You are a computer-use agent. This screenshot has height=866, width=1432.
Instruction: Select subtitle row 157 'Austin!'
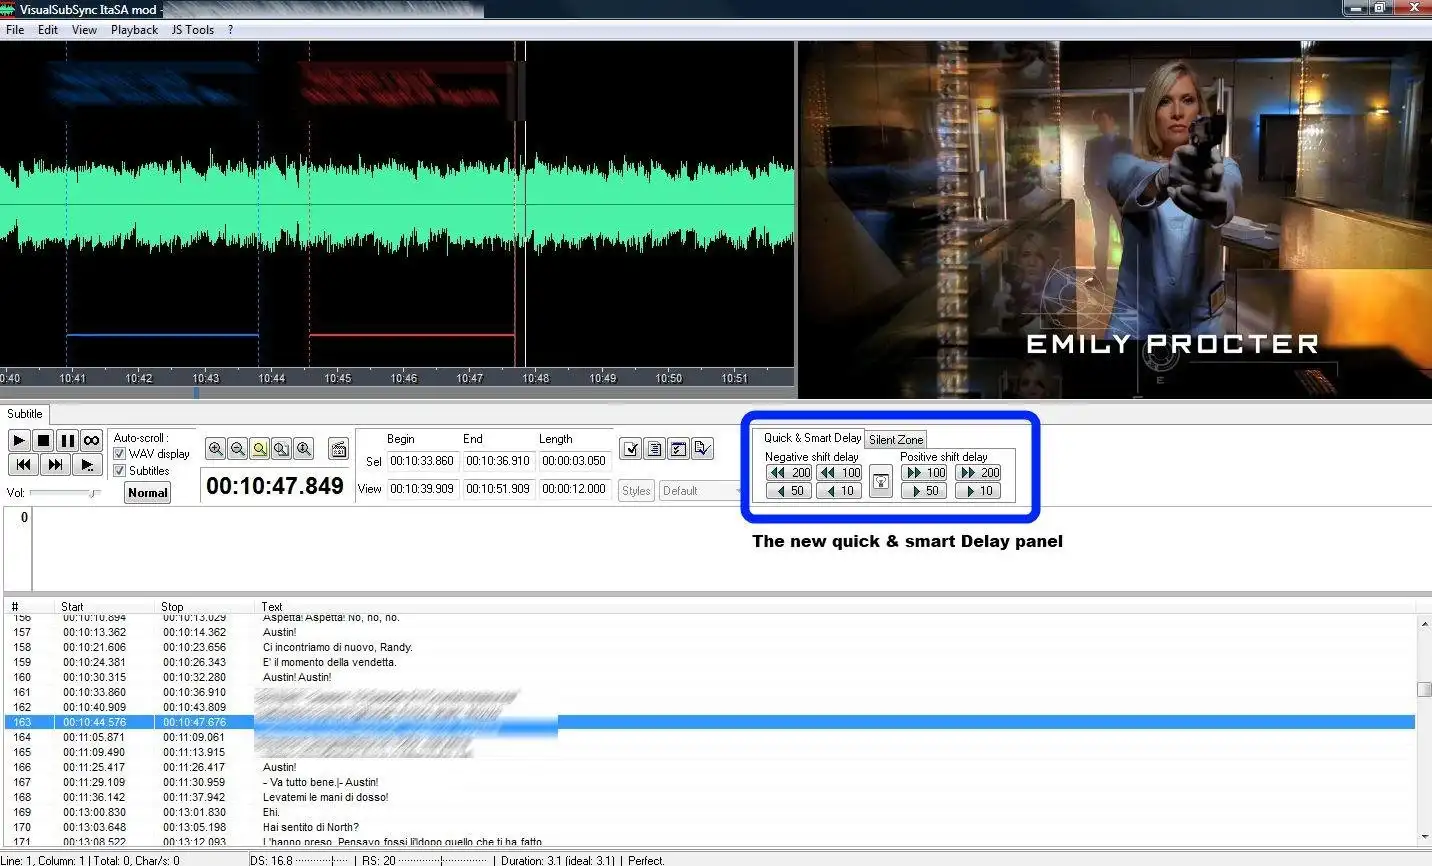(709, 632)
